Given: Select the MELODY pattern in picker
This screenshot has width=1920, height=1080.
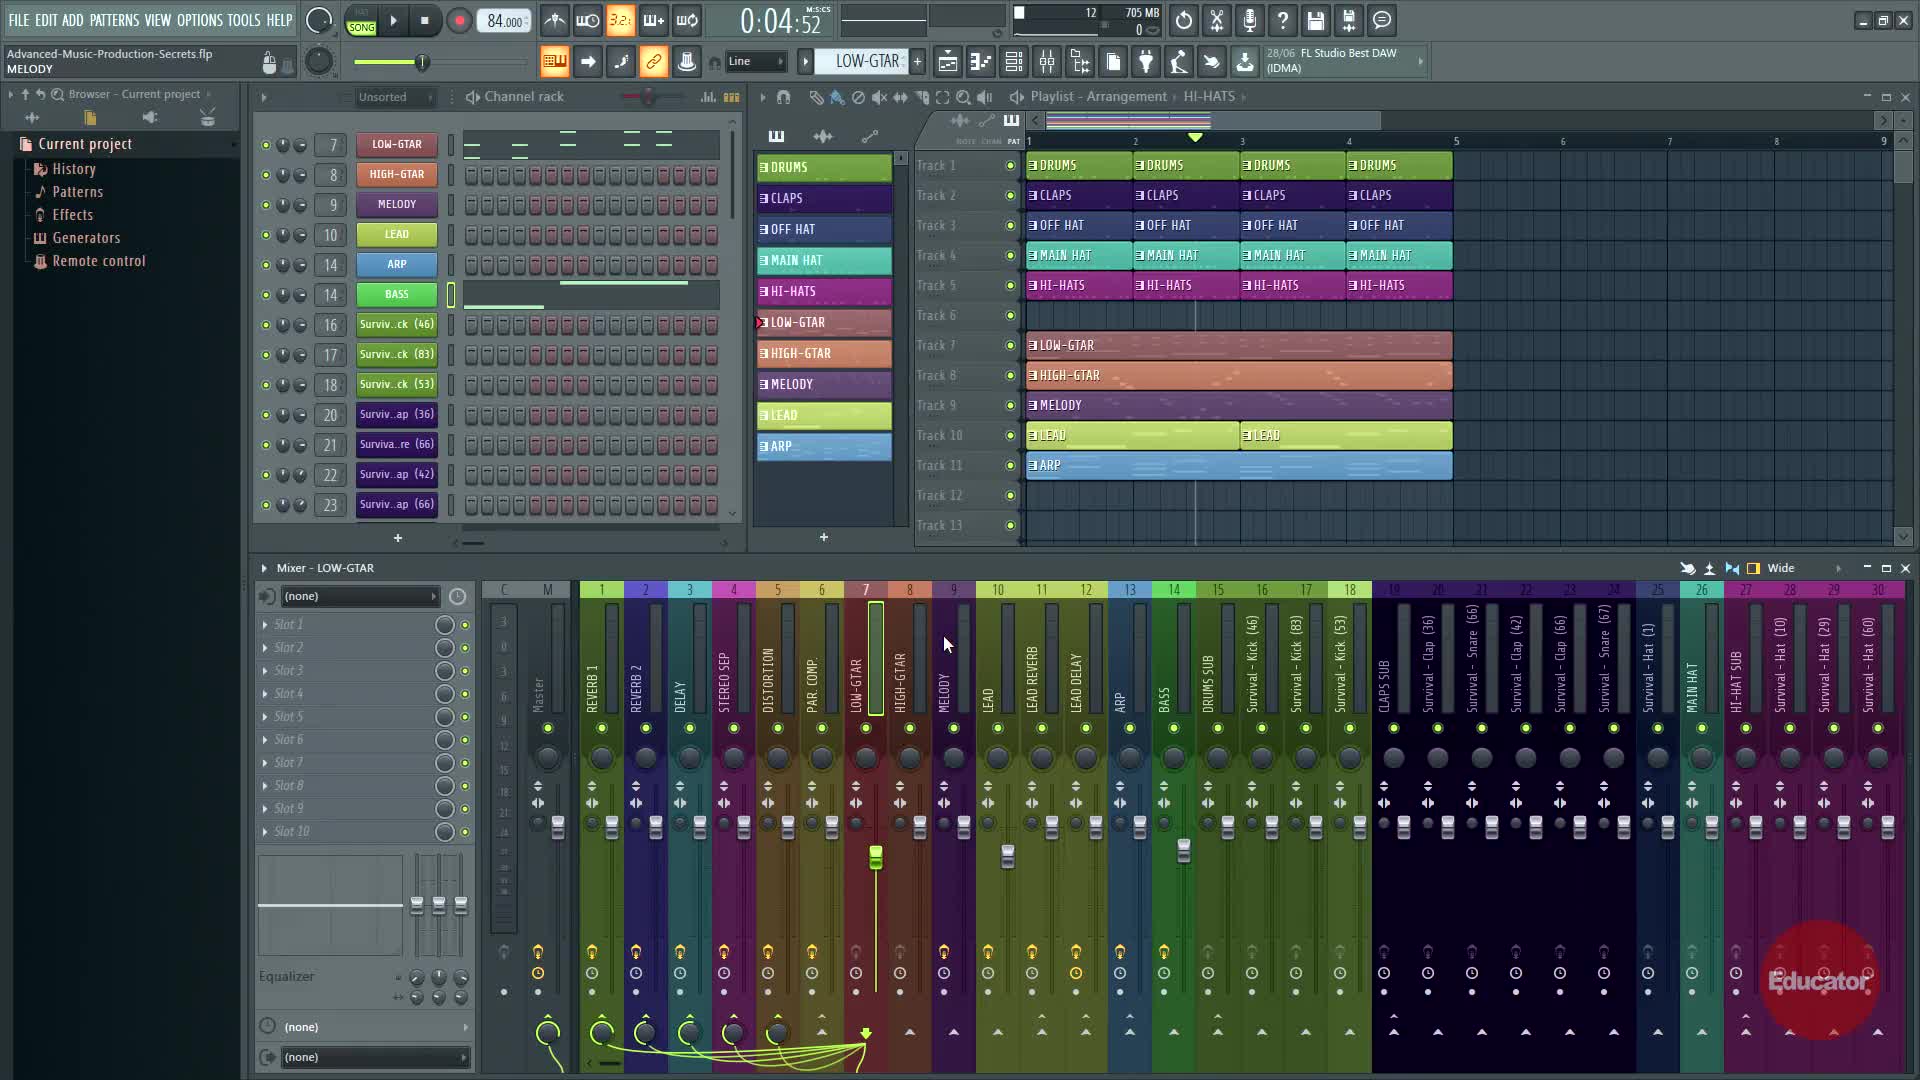Looking at the screenshot, I should pos(823,385).
